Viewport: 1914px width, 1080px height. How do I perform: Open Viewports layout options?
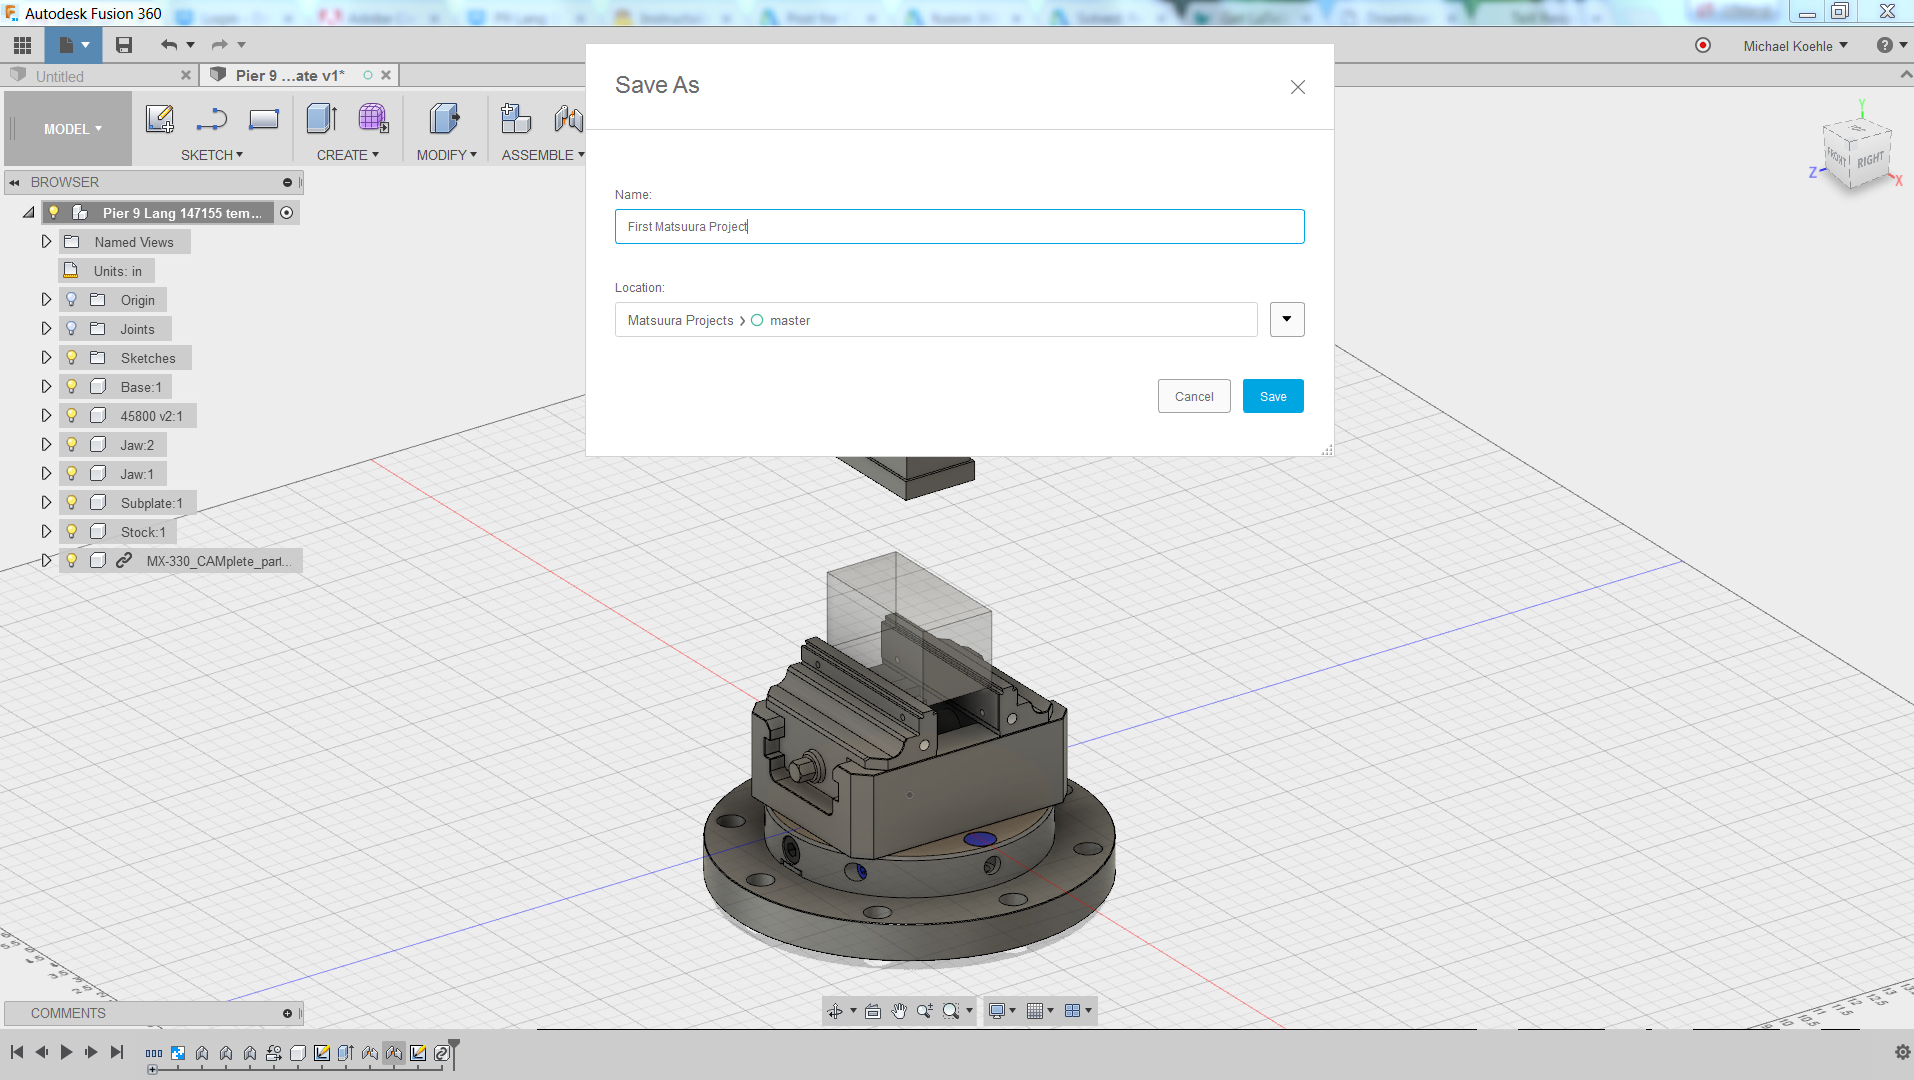point(1078,1011)
